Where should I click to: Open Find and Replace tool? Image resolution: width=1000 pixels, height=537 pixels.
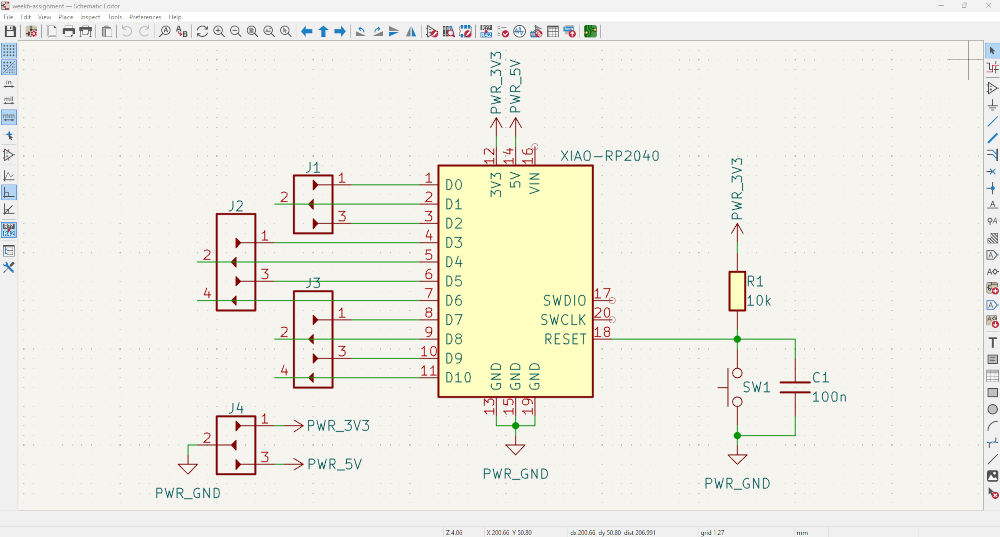[x=182, y=31]
